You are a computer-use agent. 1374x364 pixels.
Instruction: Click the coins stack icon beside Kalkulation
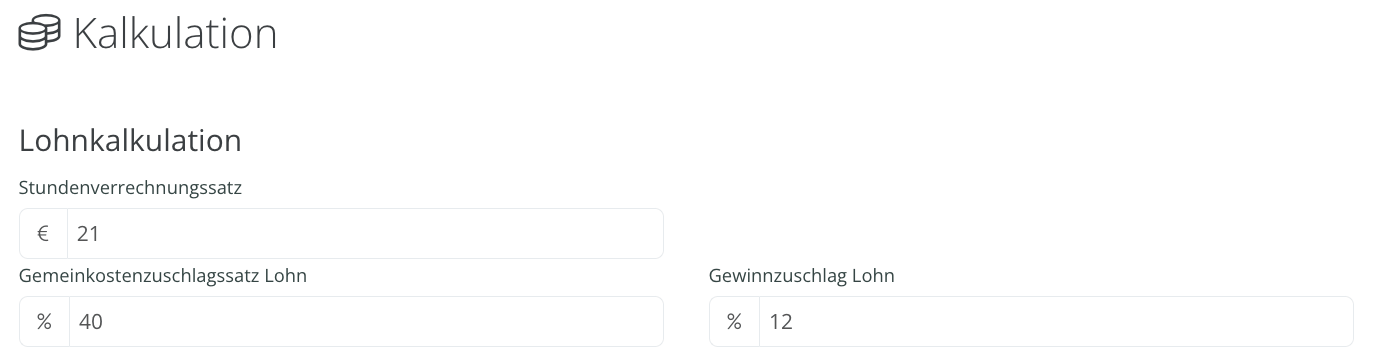[x=40, y=33]
